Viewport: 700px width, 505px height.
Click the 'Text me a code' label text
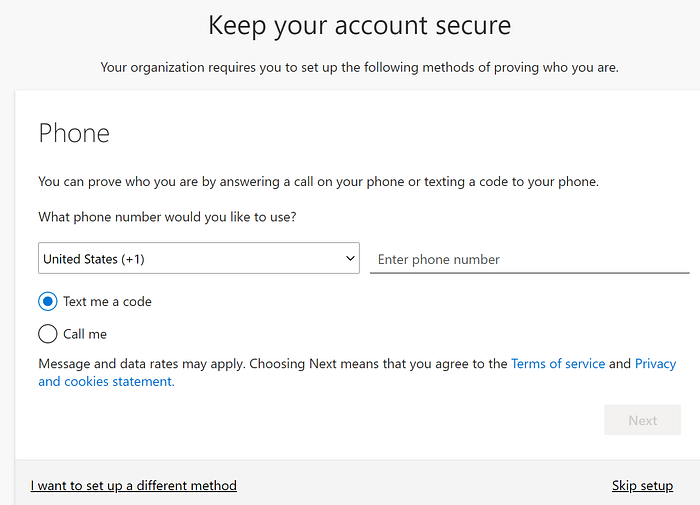click(x=107, y=301)
